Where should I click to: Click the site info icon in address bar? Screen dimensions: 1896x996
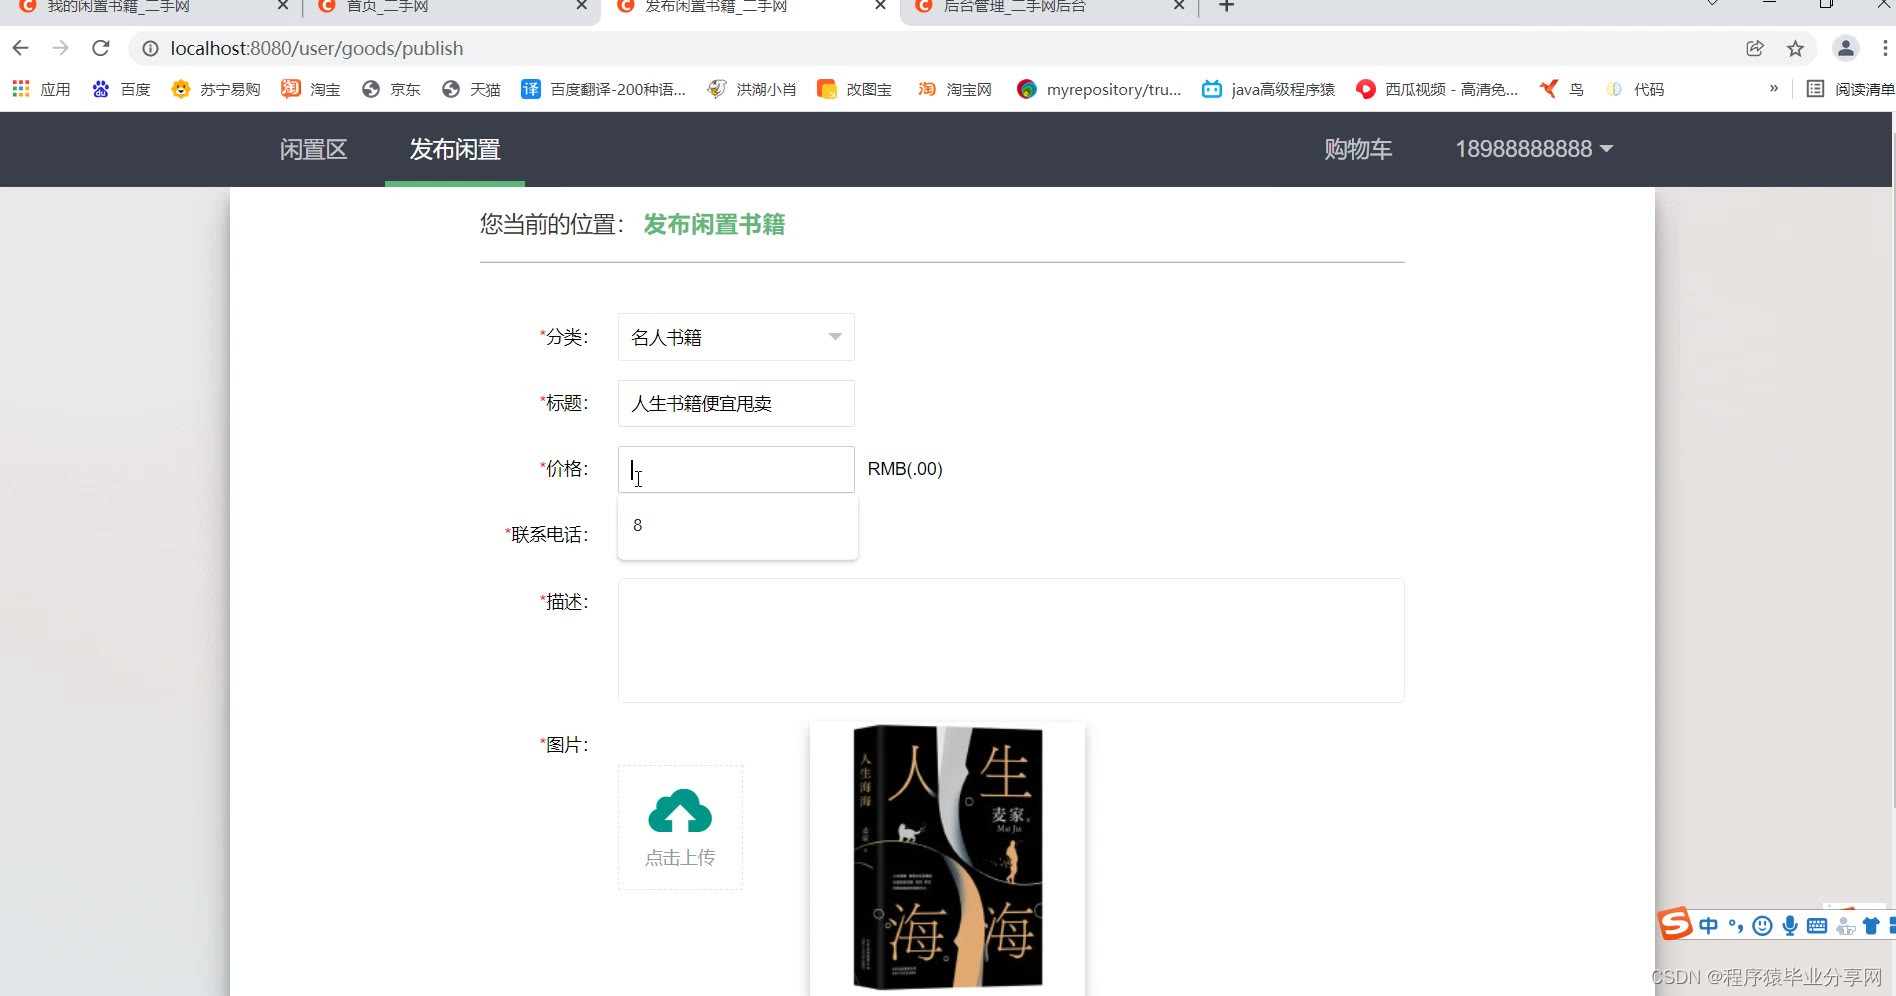coord(150,48)
